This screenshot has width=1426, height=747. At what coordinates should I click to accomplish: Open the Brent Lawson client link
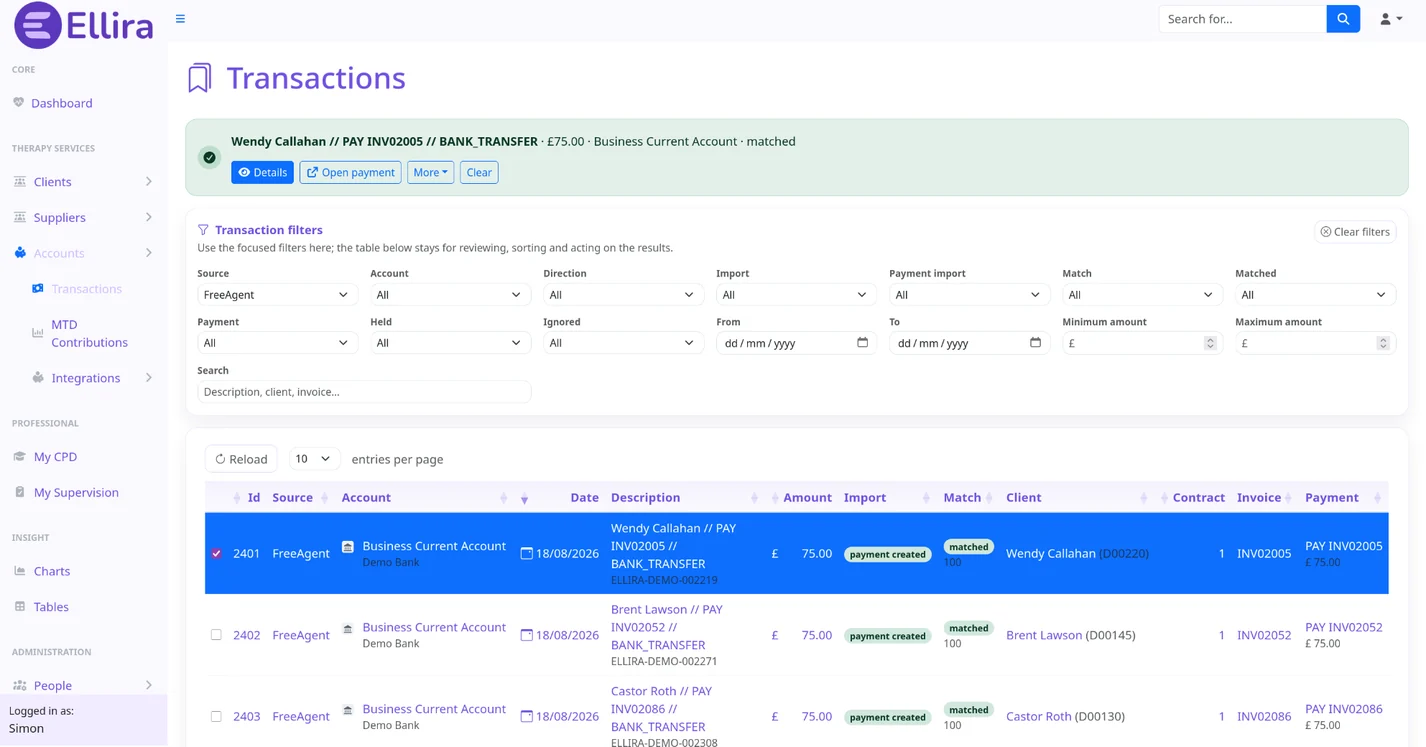[1044, 635]
